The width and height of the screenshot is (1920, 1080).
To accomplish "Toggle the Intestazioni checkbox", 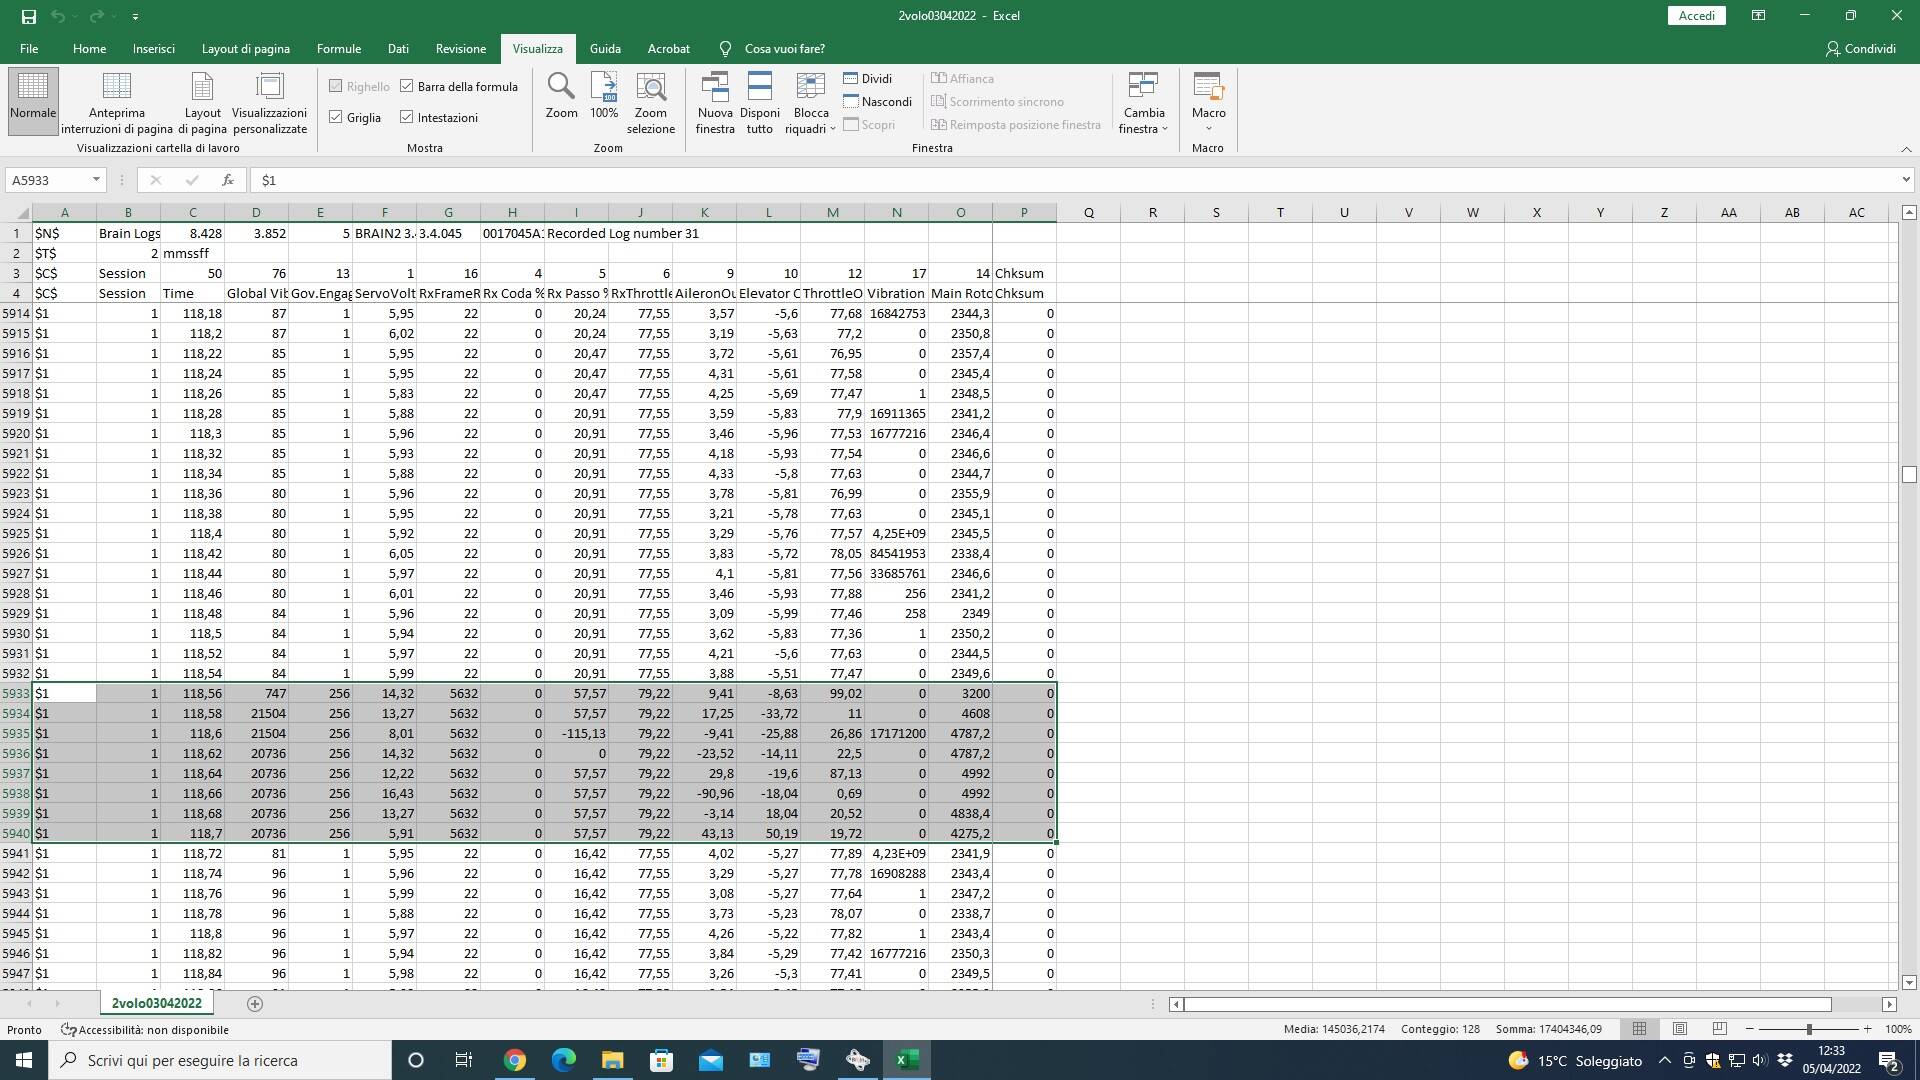I will pos(407,118).
